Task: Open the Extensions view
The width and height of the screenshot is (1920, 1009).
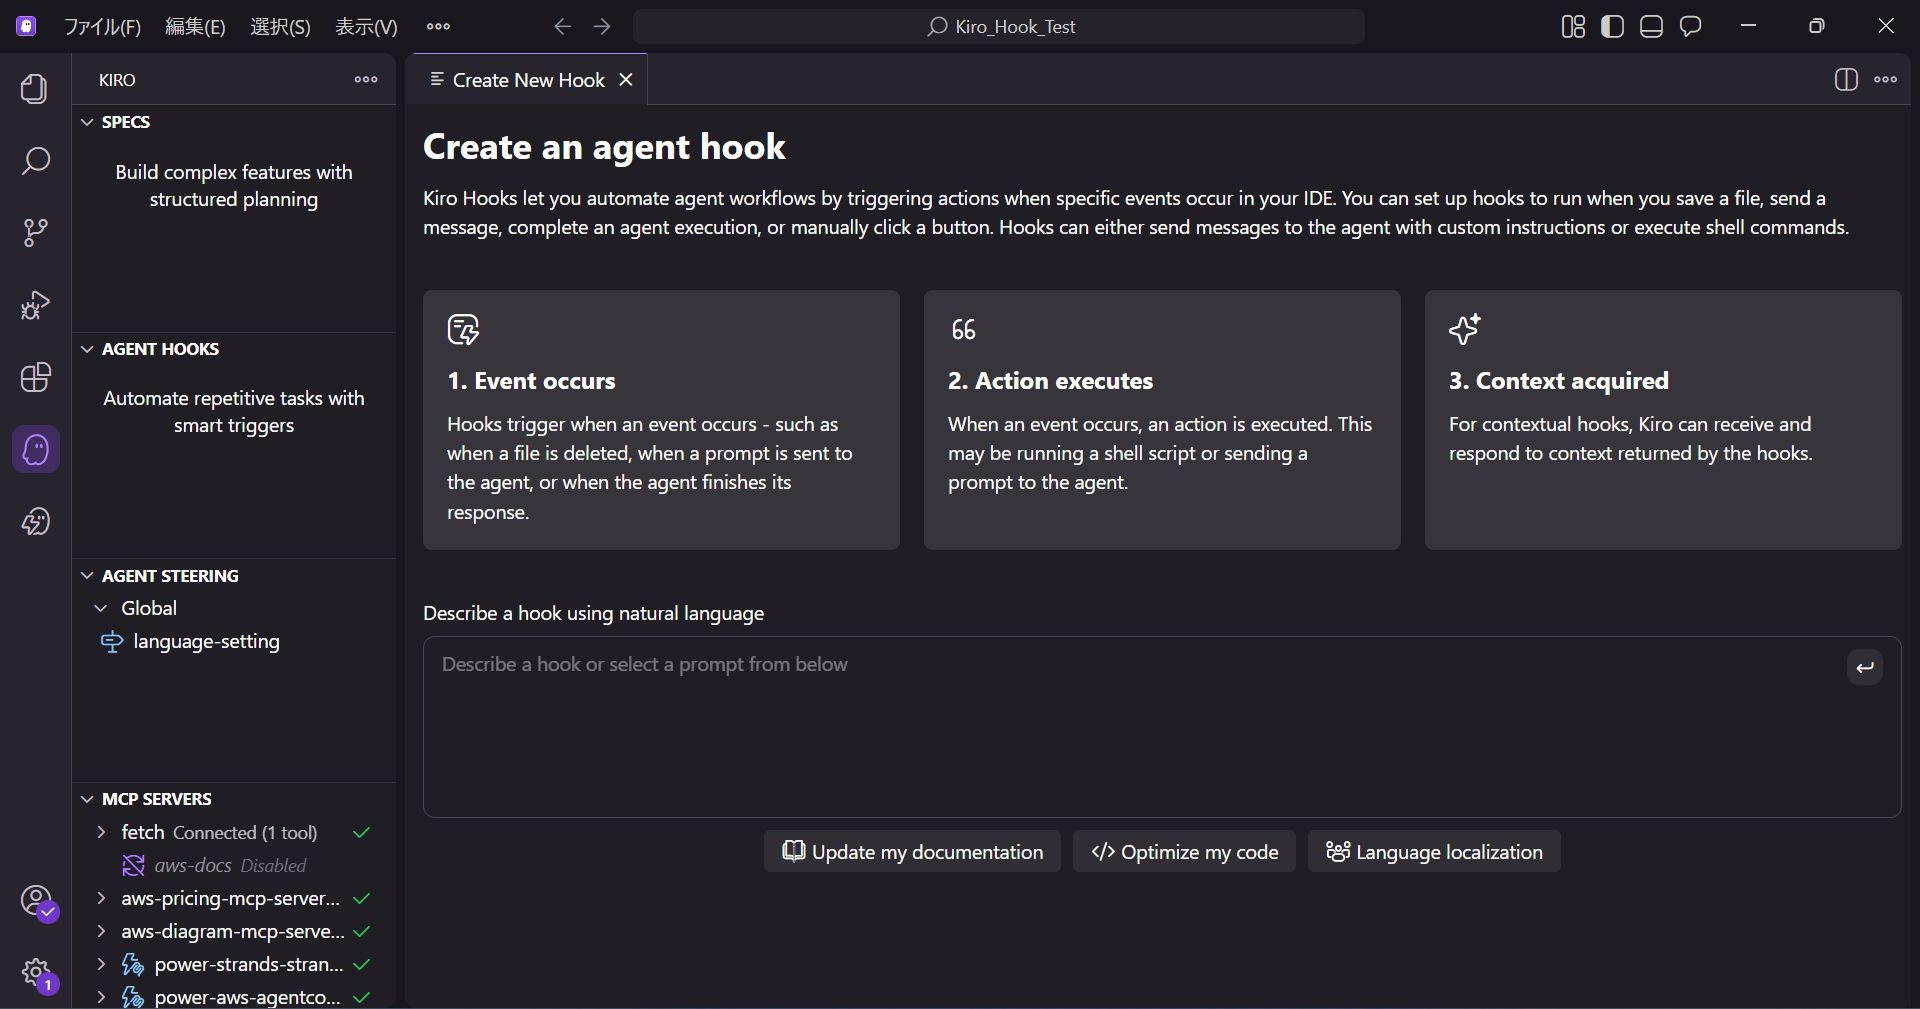Action: (x=37, y=379)
